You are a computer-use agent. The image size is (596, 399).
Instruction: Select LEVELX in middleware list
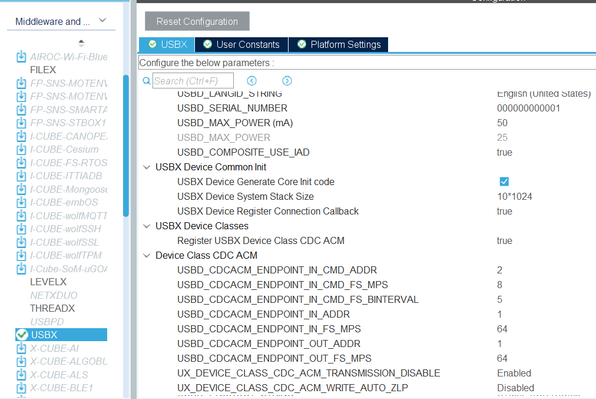pos(48,282)
